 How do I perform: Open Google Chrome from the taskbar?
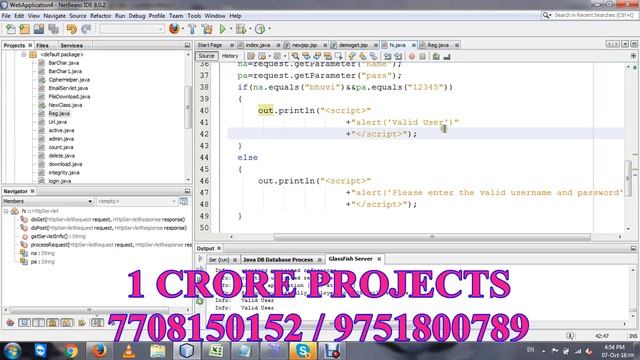71,351
